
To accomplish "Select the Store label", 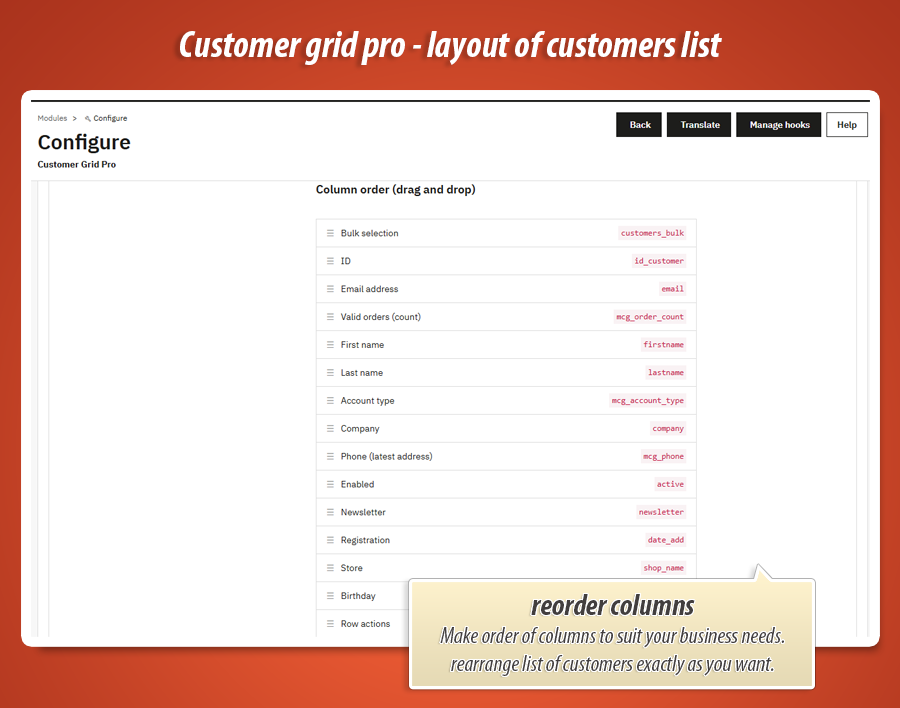I will pos(351,568).
